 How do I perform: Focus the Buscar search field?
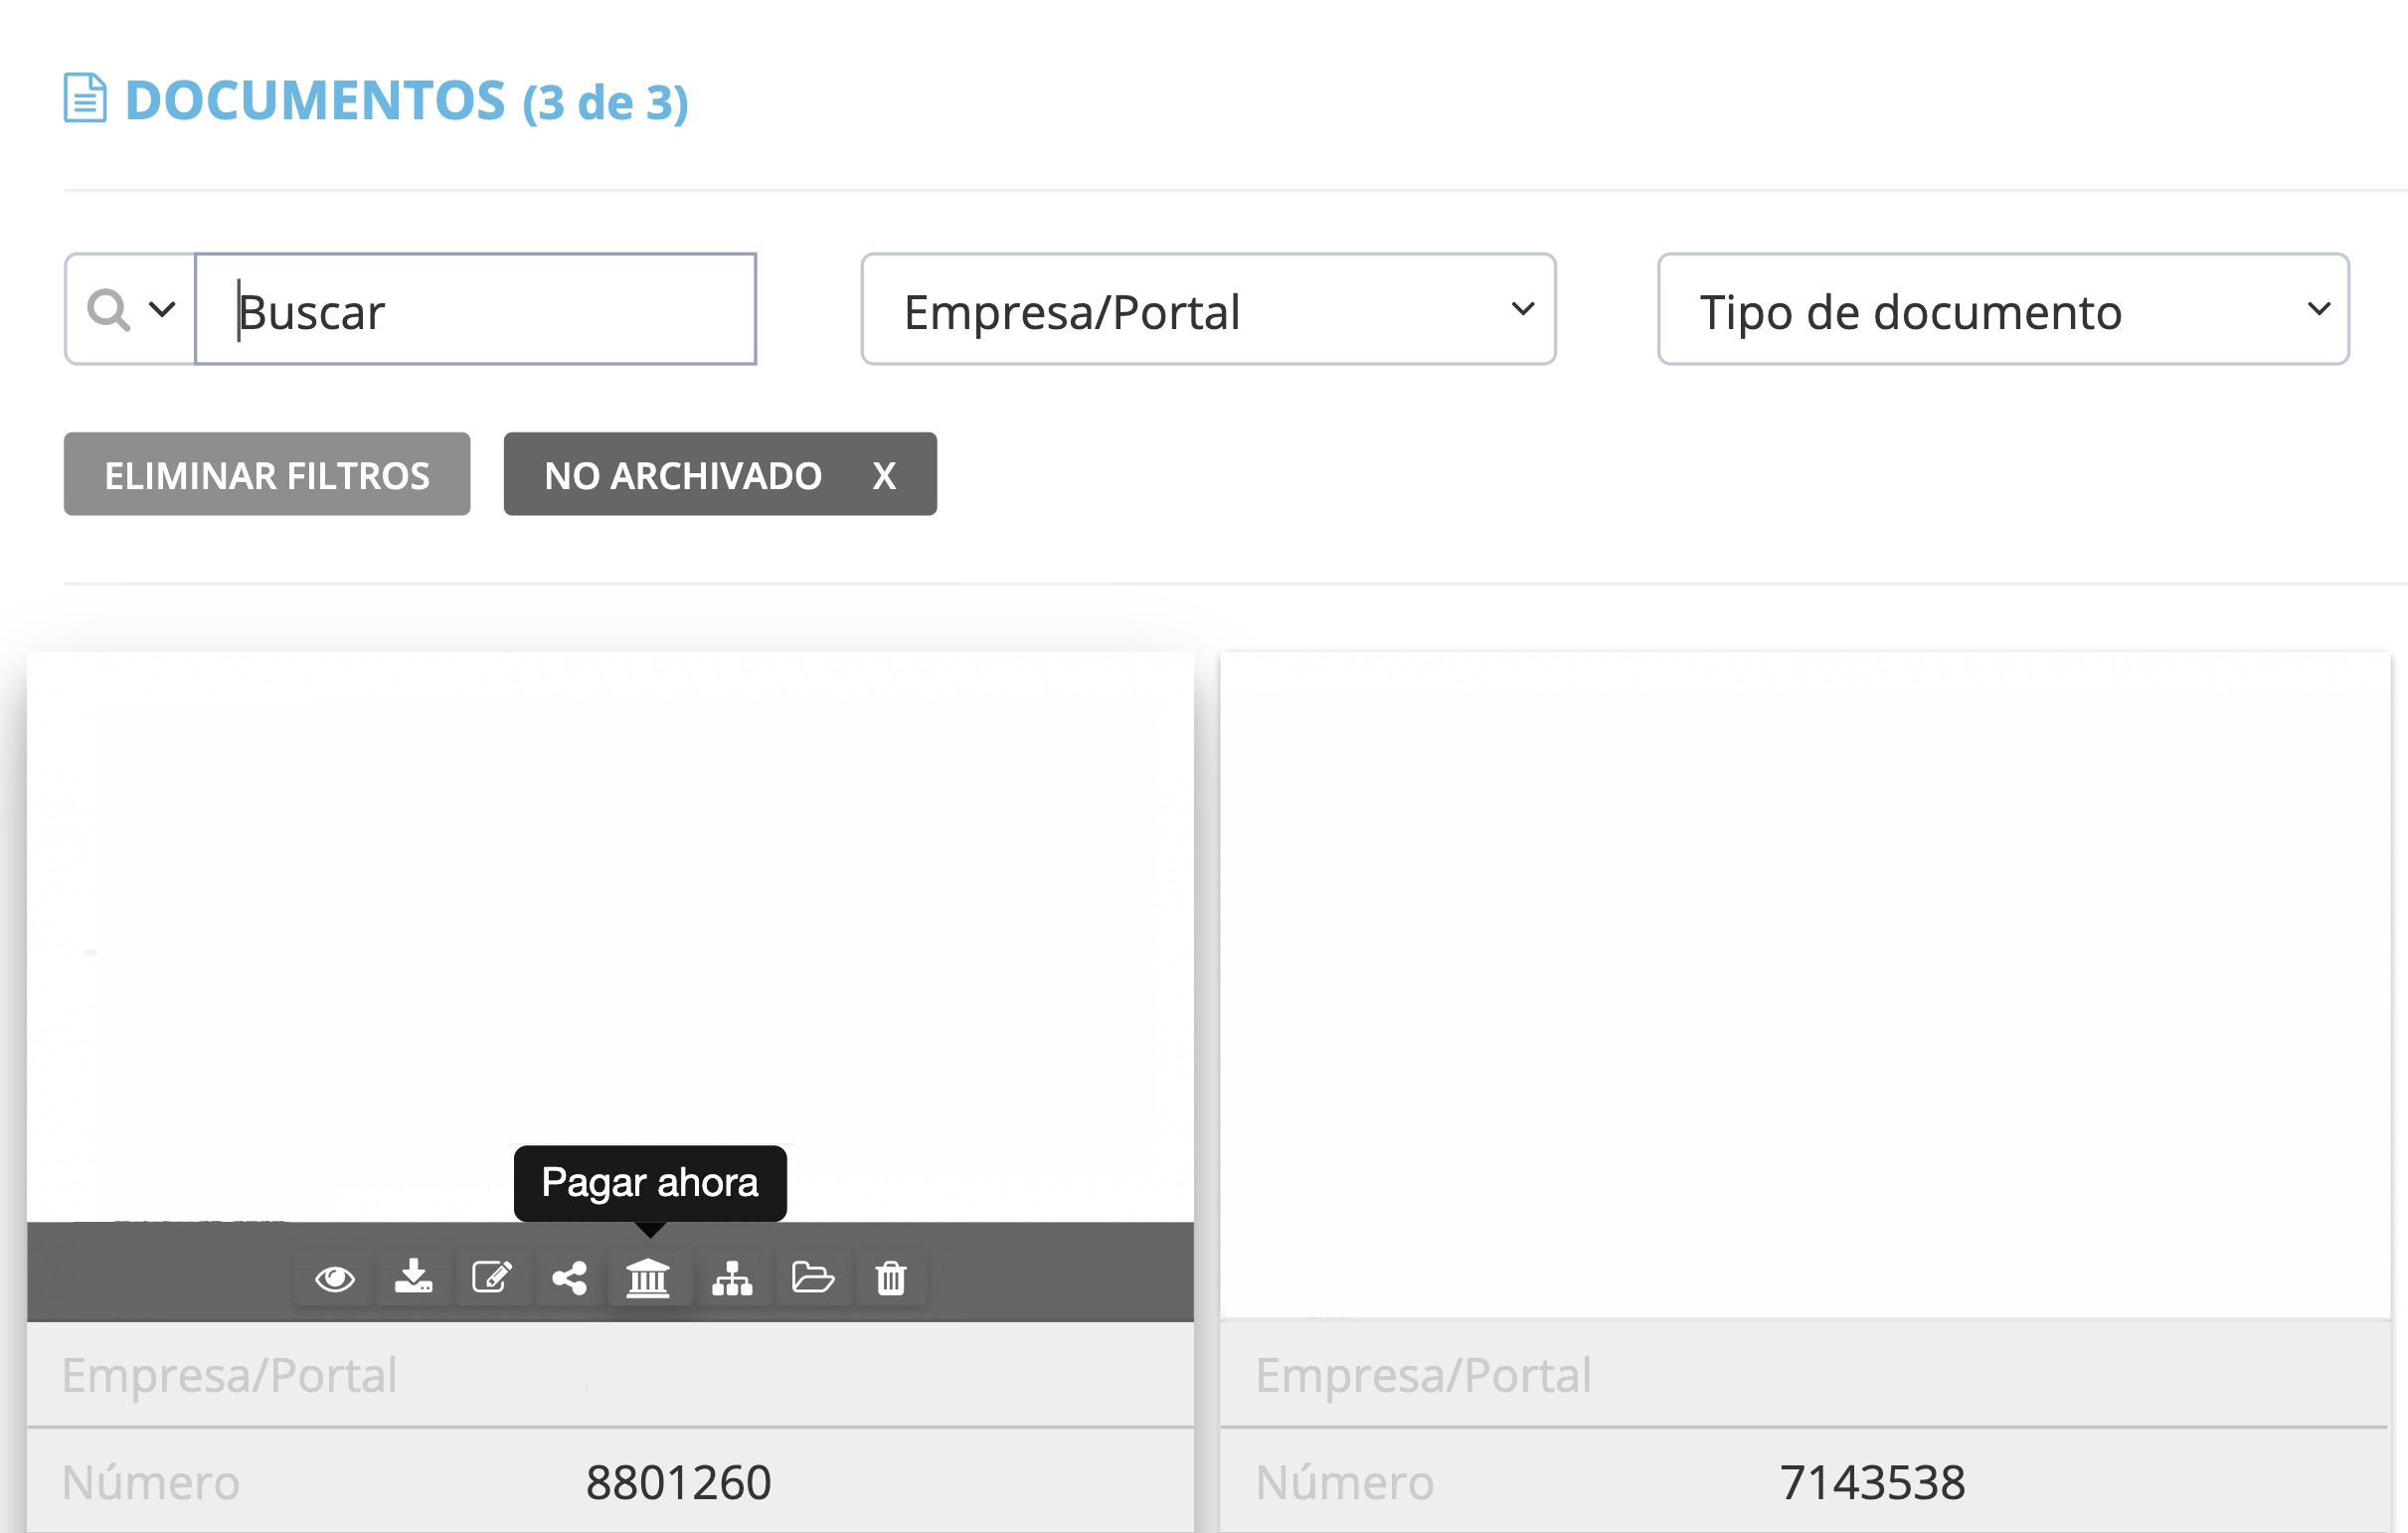tap(475, 309)
